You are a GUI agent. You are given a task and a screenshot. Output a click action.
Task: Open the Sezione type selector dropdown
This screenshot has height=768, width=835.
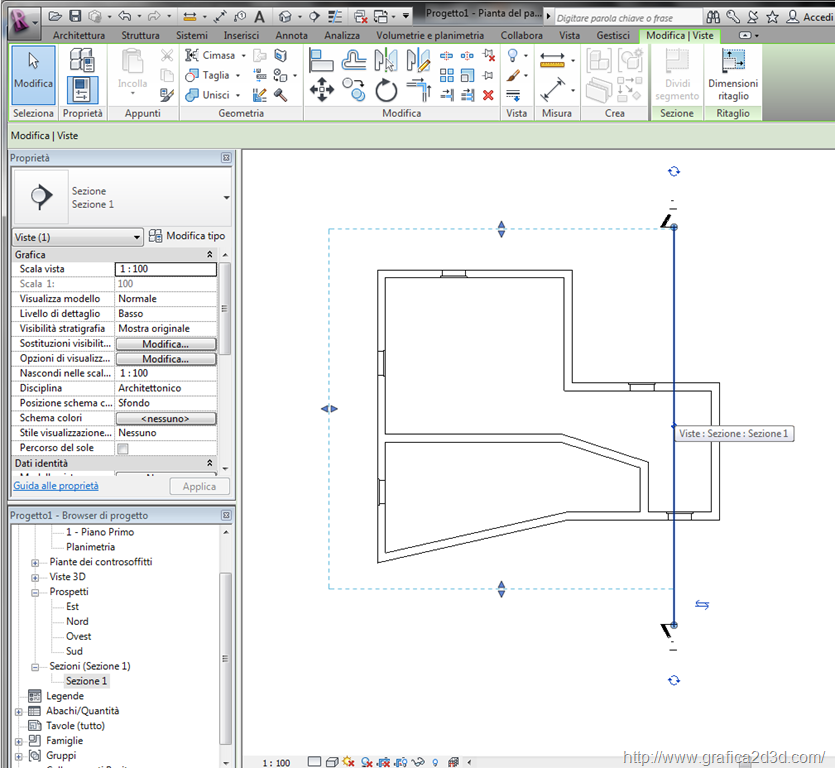pyautogui.click(x=226, y=198)
